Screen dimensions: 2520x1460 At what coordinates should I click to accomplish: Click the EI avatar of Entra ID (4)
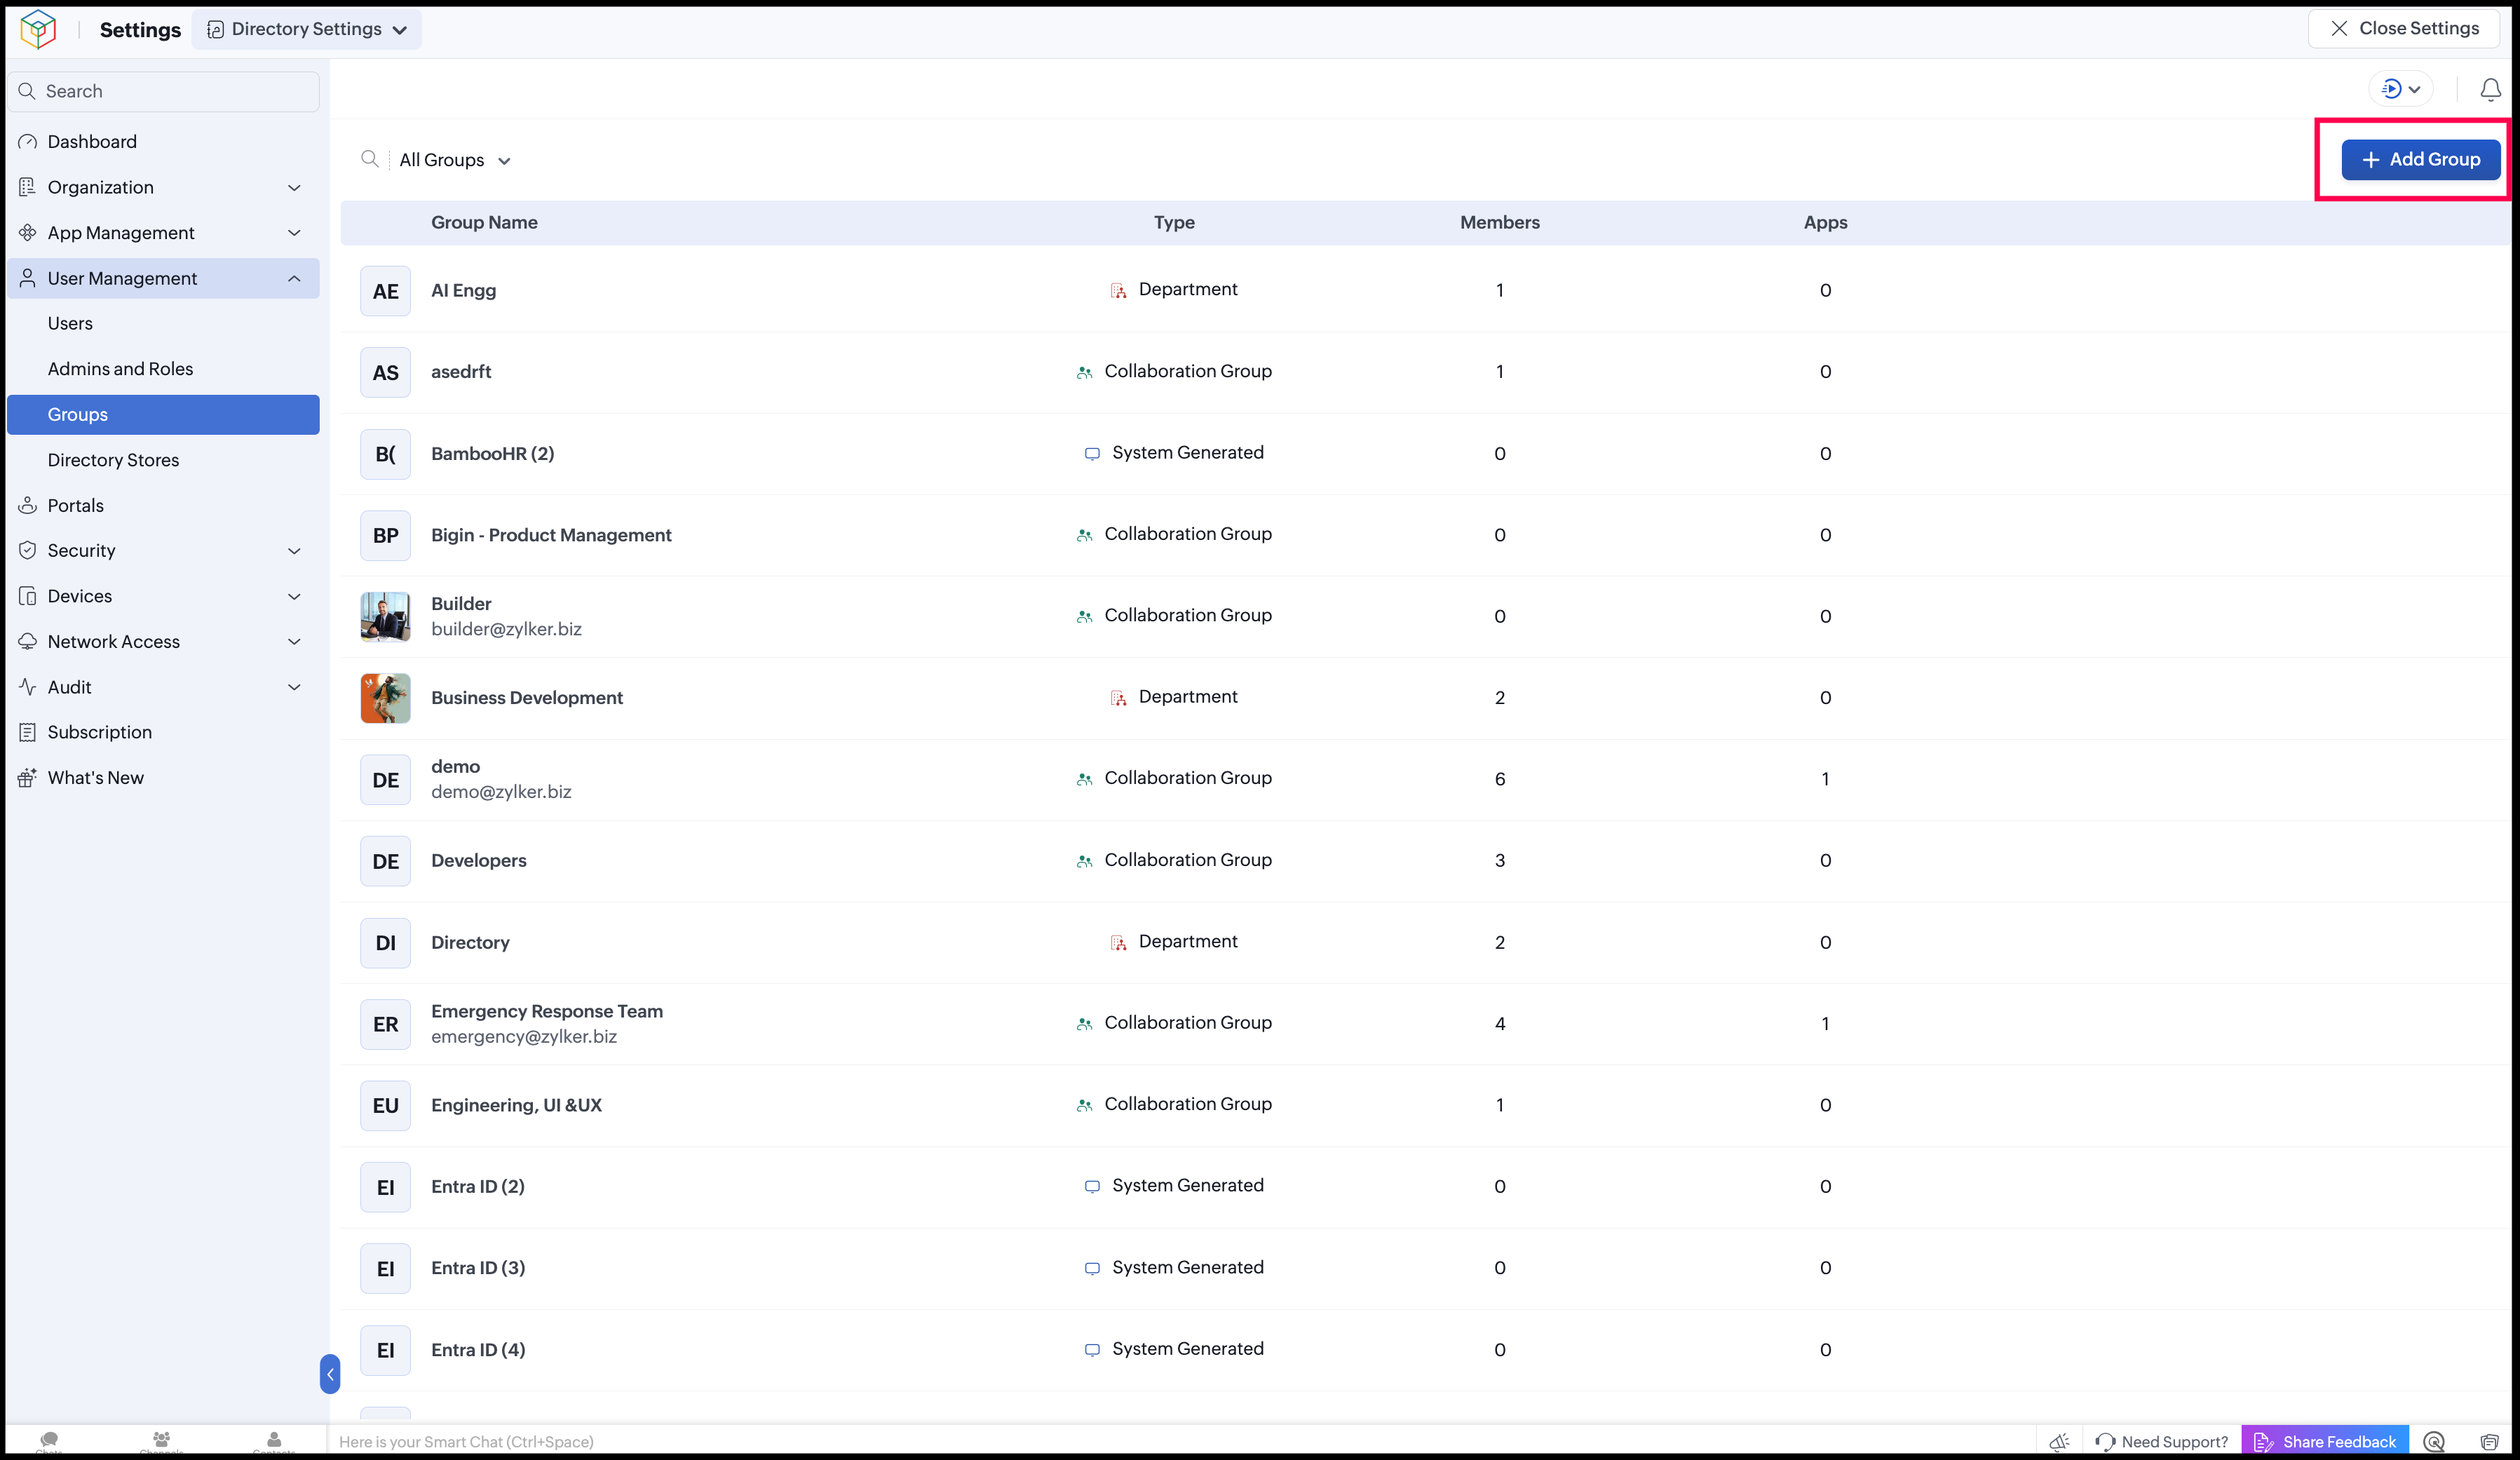(385, 1350)
